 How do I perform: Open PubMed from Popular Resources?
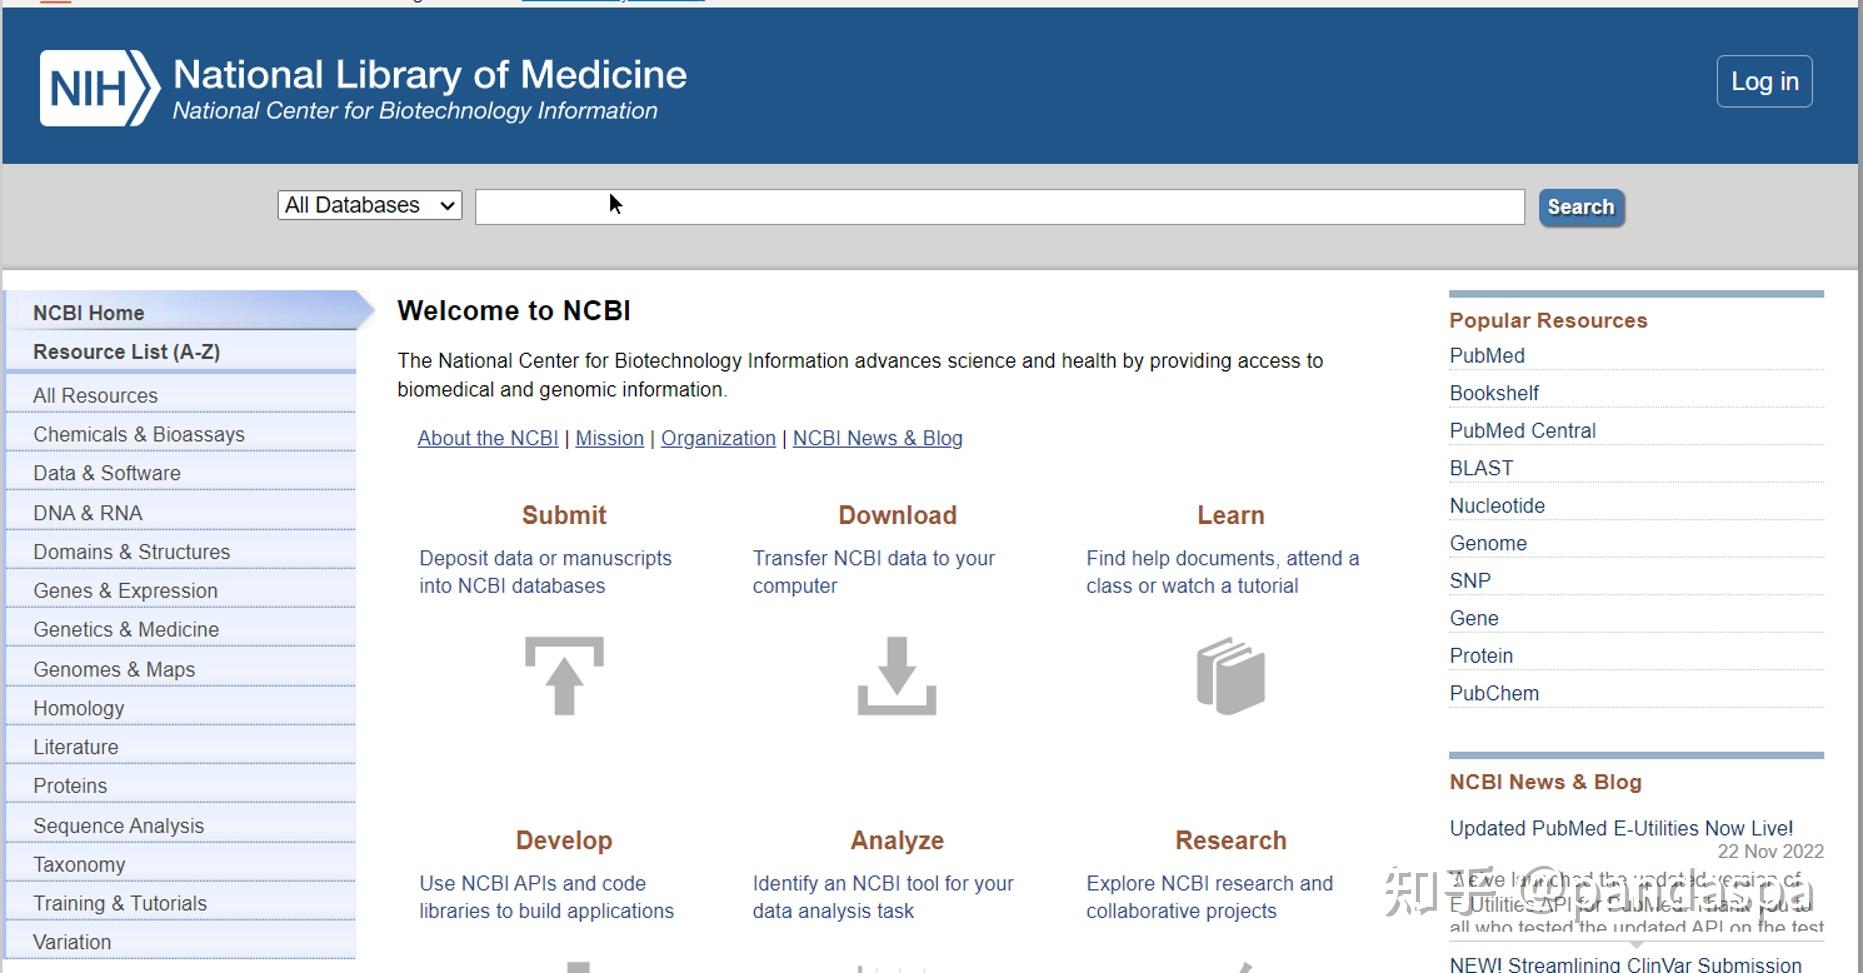click(1487, 356)
